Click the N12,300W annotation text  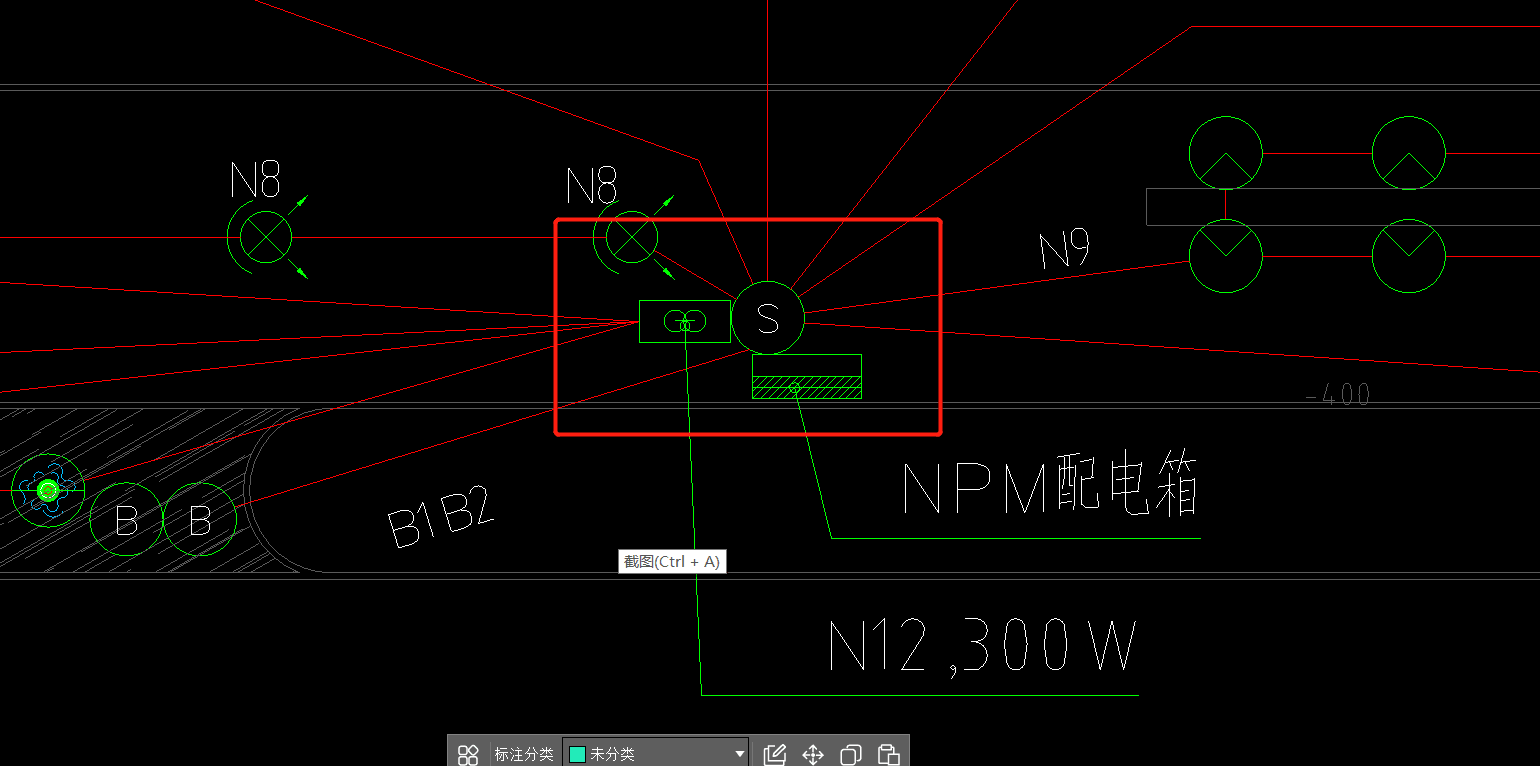pyautogui.click(x=983, y=646)
